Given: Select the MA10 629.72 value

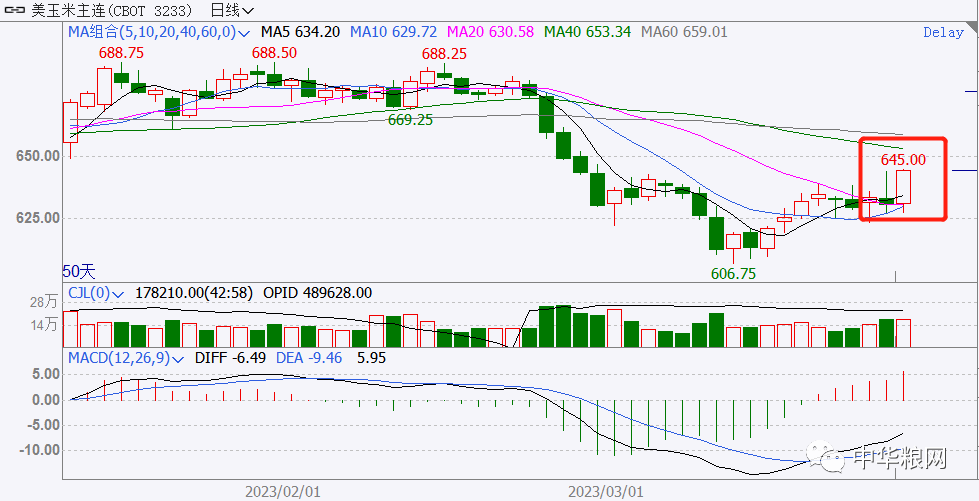Looking at the screenshot, I should 393,32.
